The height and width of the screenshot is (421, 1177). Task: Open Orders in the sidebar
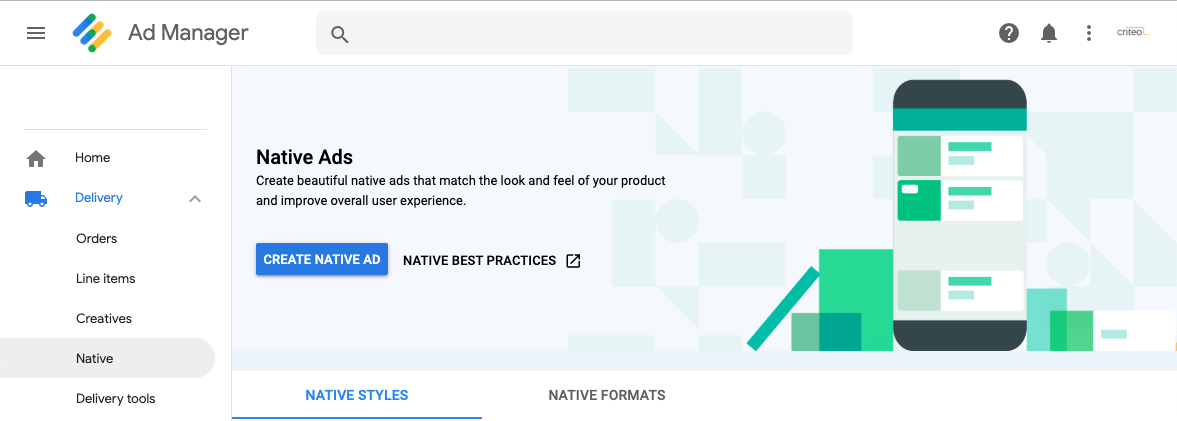tap(97, 238)
